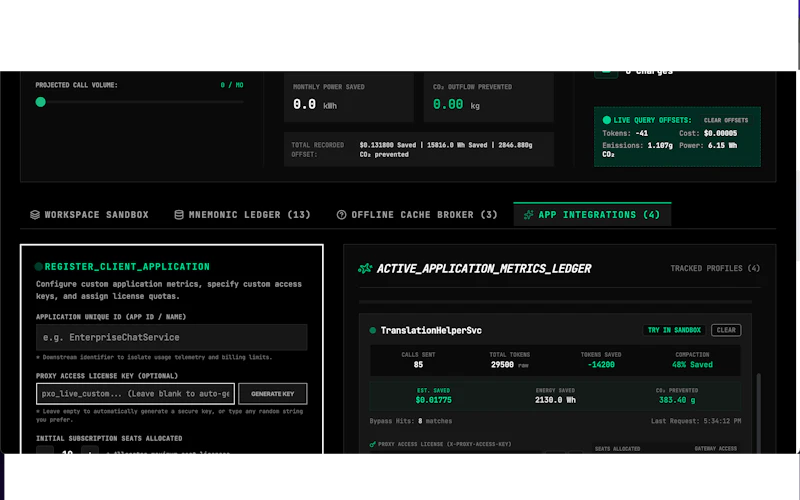Click the Clear Offsets button

(x=726, y=120)
